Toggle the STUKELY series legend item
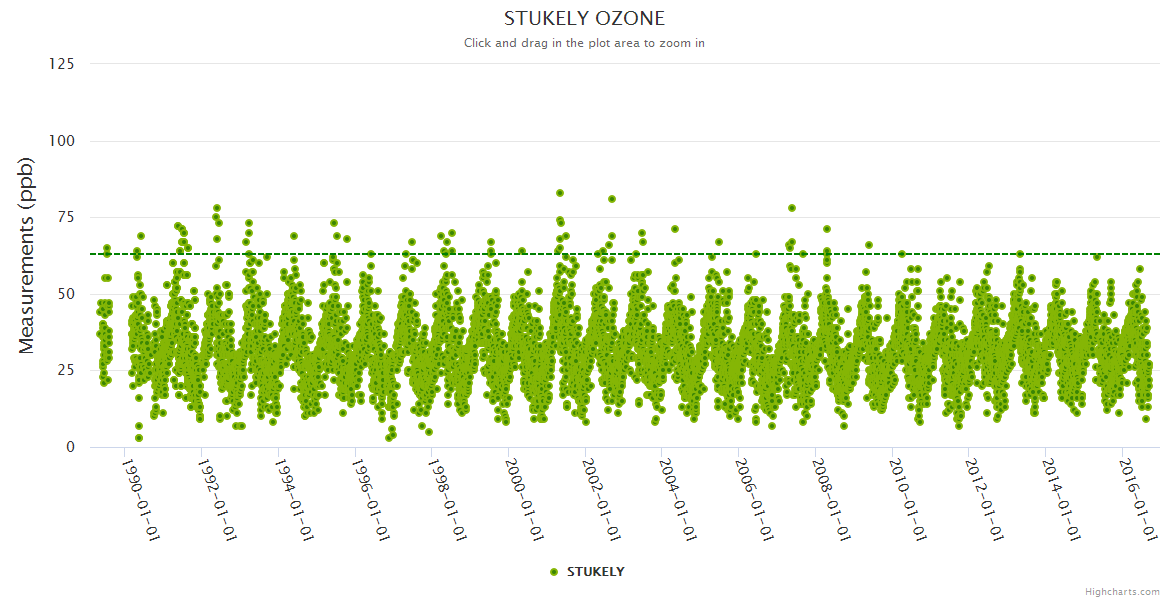This screenshot has width=1170, height=600. 595,572
